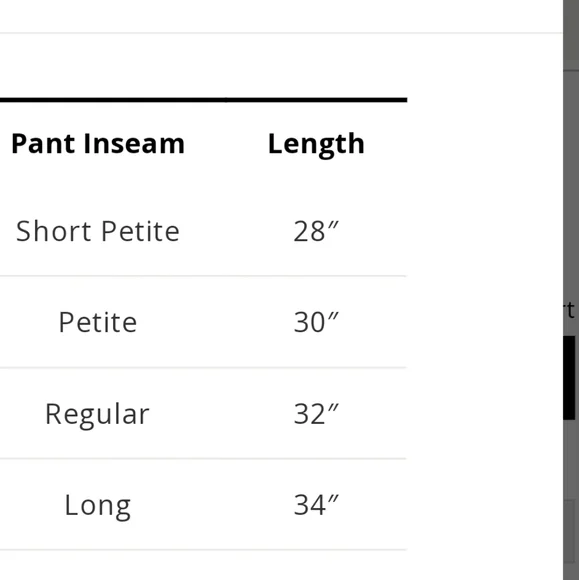Click the "Pant Inseam" column header
The width and height of the screenshot is (579, 580).
tap(98, 144)
